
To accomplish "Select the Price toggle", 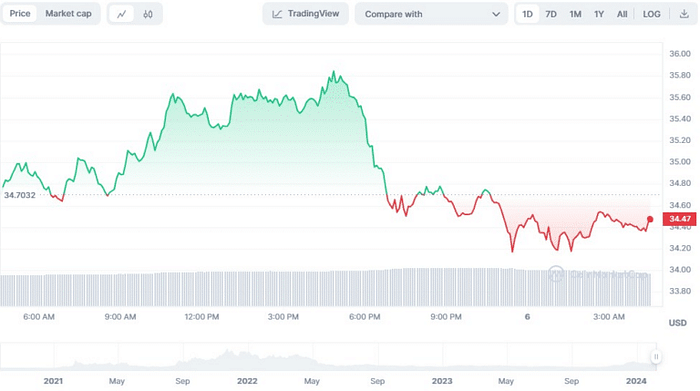I will 20,14.
